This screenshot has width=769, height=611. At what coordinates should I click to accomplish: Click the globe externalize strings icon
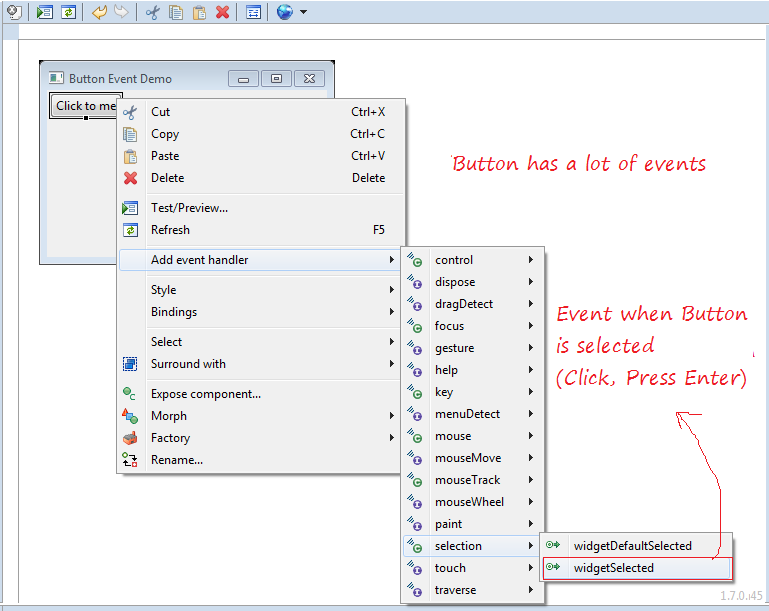[x=284, y=12]
